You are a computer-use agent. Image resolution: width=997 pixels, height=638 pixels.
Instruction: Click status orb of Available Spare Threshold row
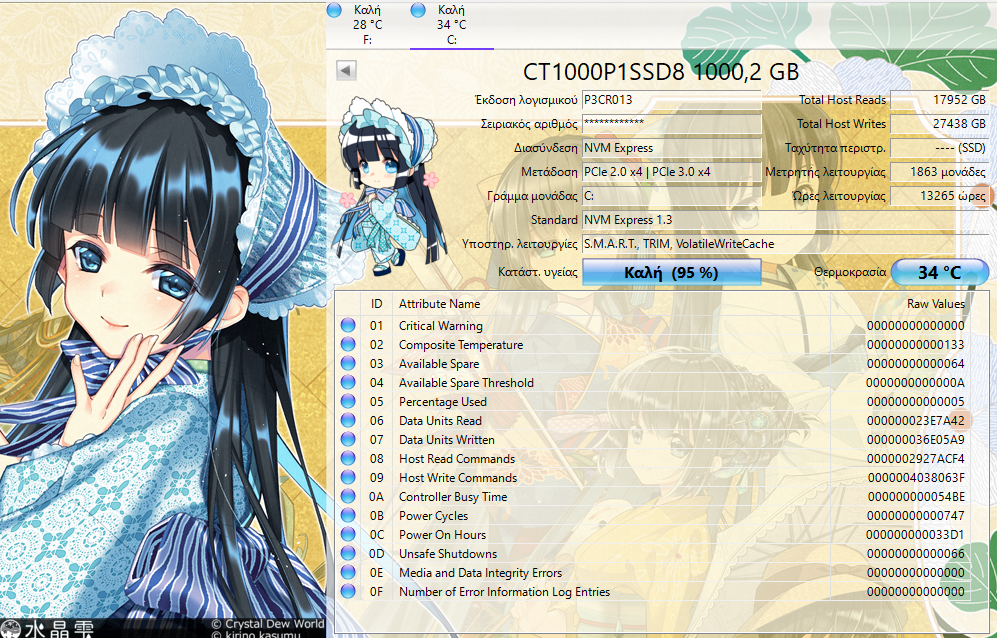point(348,382)
